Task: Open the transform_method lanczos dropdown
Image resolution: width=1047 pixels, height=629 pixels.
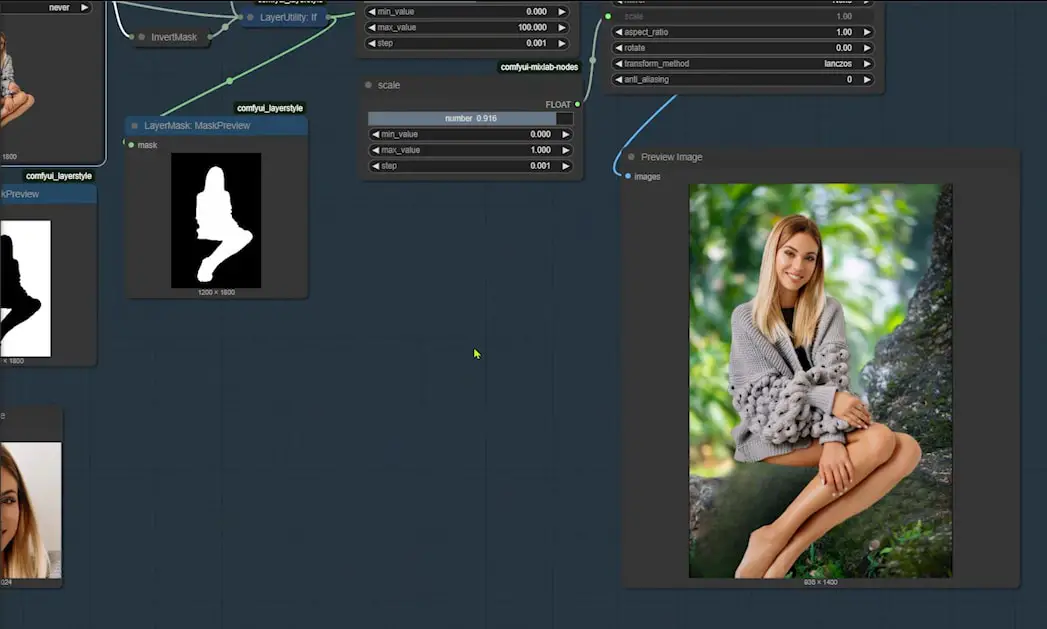Action: (743, 64)
